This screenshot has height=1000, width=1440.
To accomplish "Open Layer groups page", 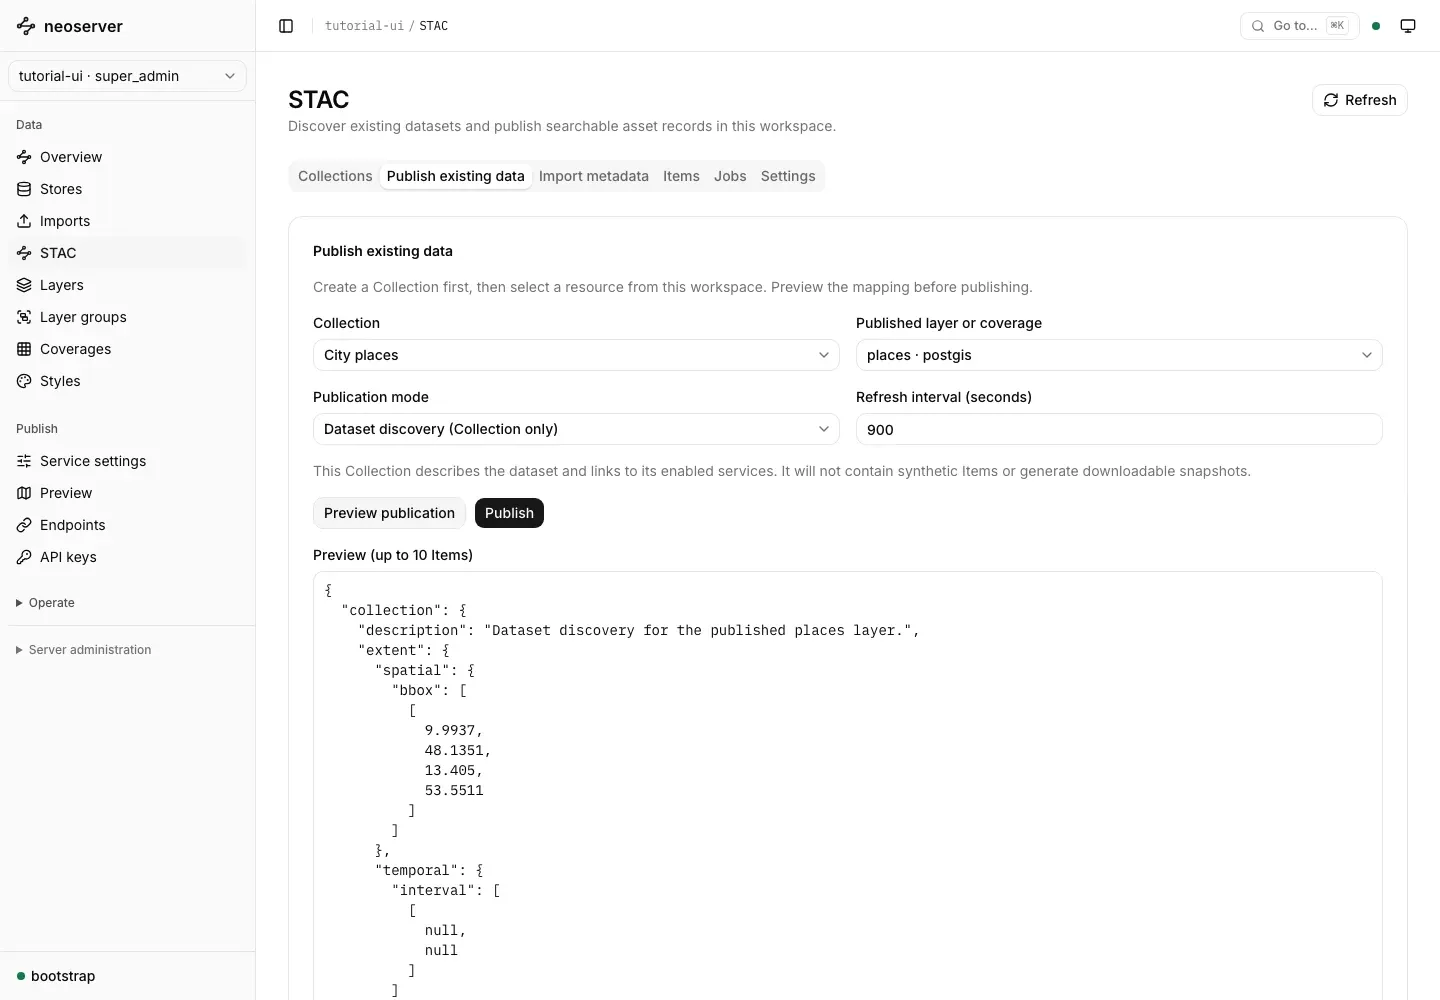I will click(127, 317).
